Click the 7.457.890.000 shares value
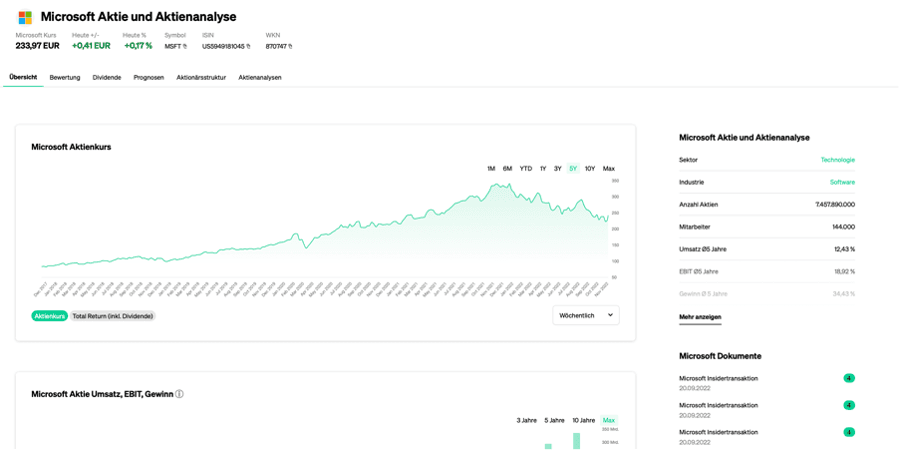 click(x=835, y=204)
